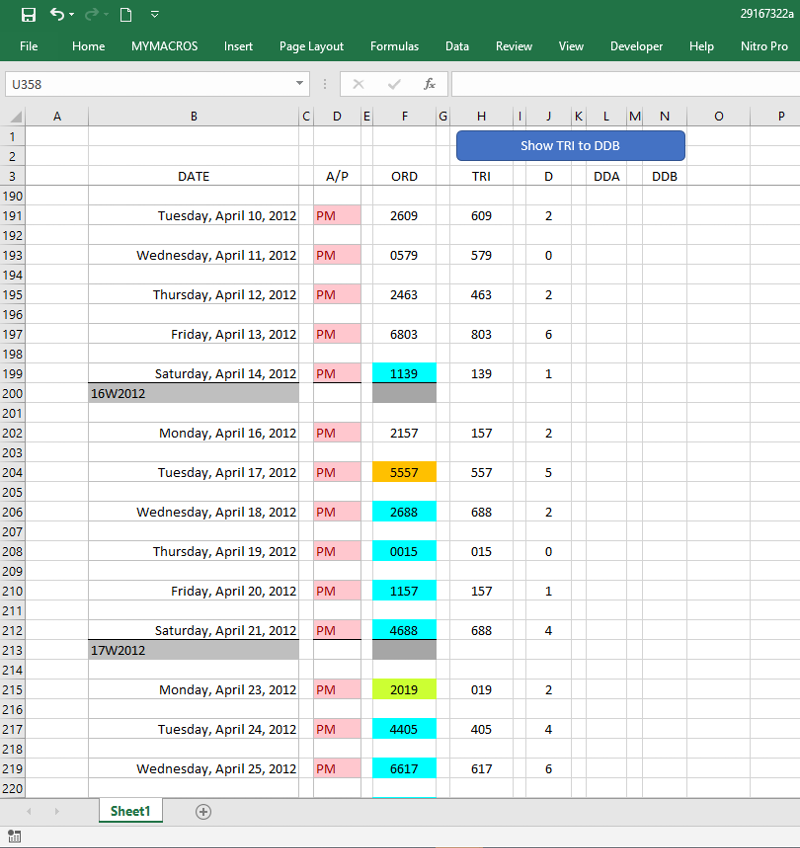The image size is (800, 848).
Task: Select the orange cell containing 5557
Action: 404,472
